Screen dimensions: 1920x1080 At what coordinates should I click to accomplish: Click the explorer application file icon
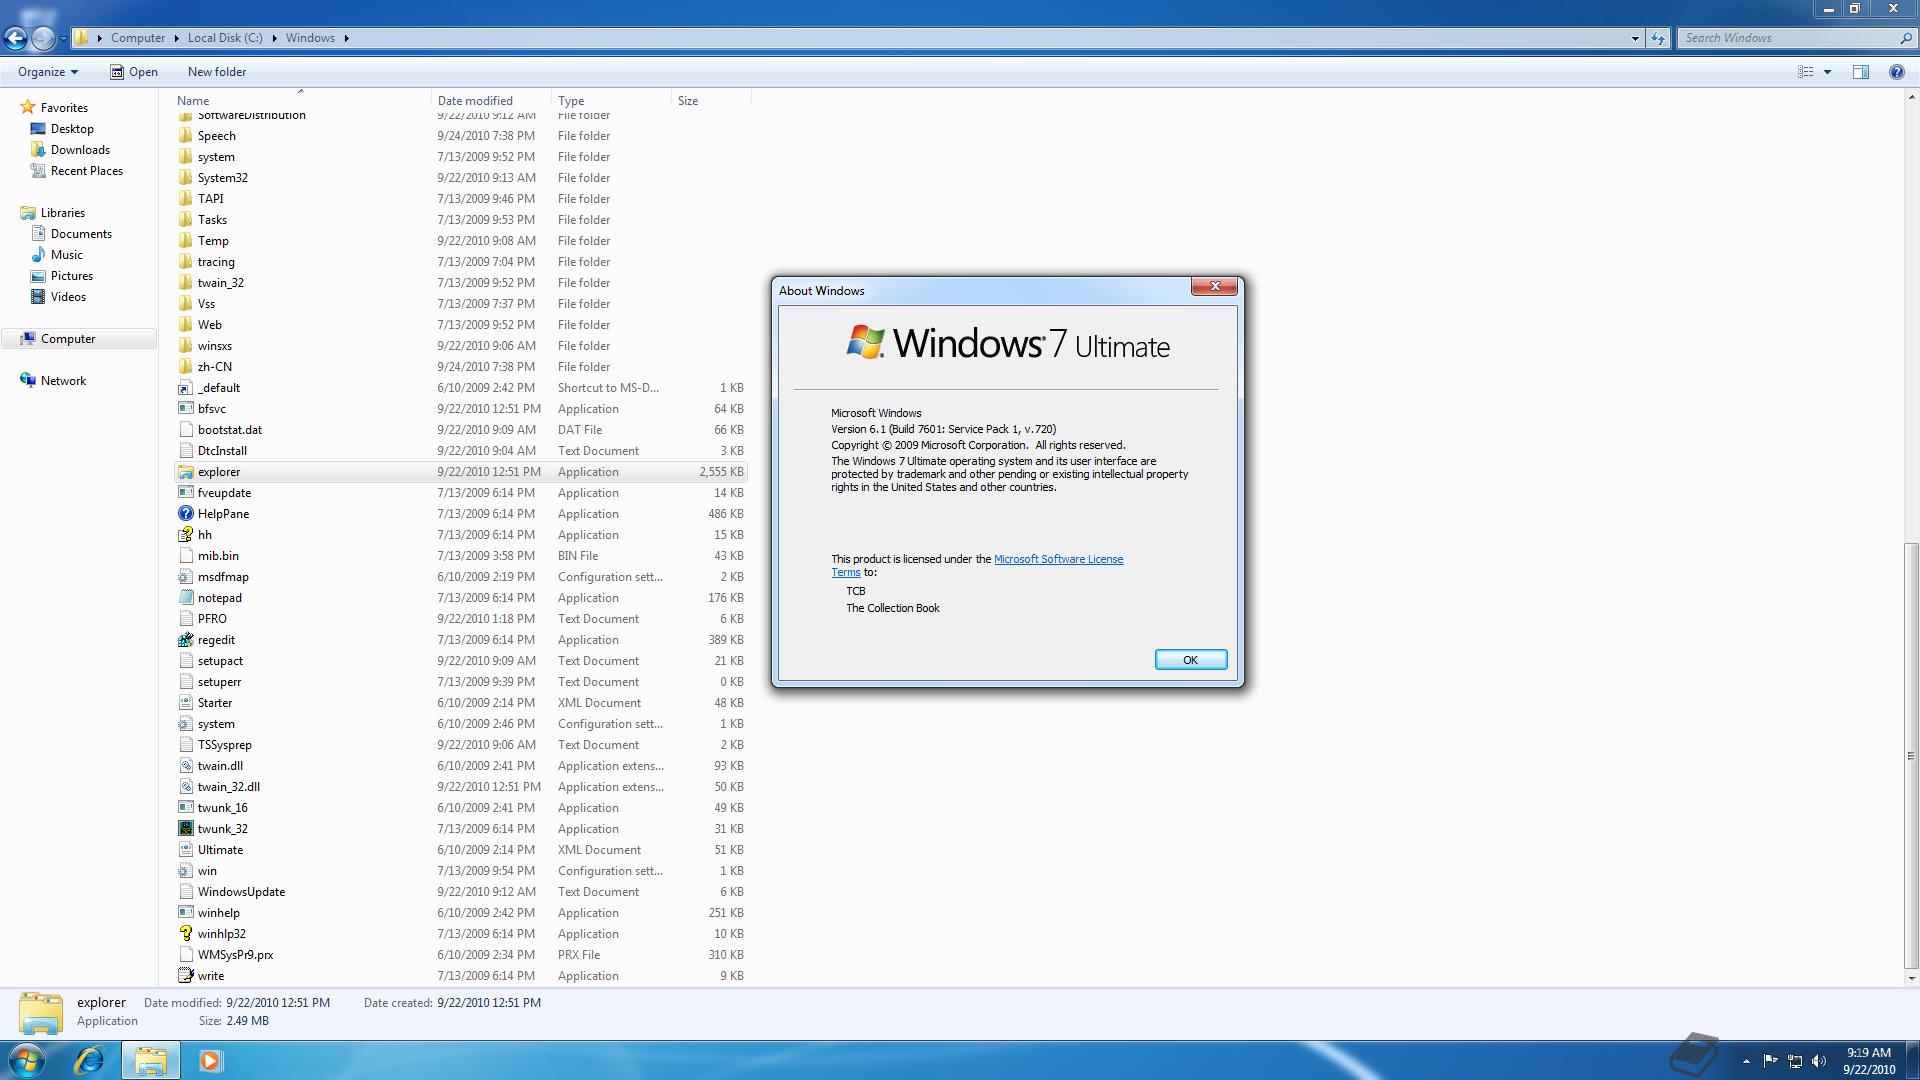[186, 472]
